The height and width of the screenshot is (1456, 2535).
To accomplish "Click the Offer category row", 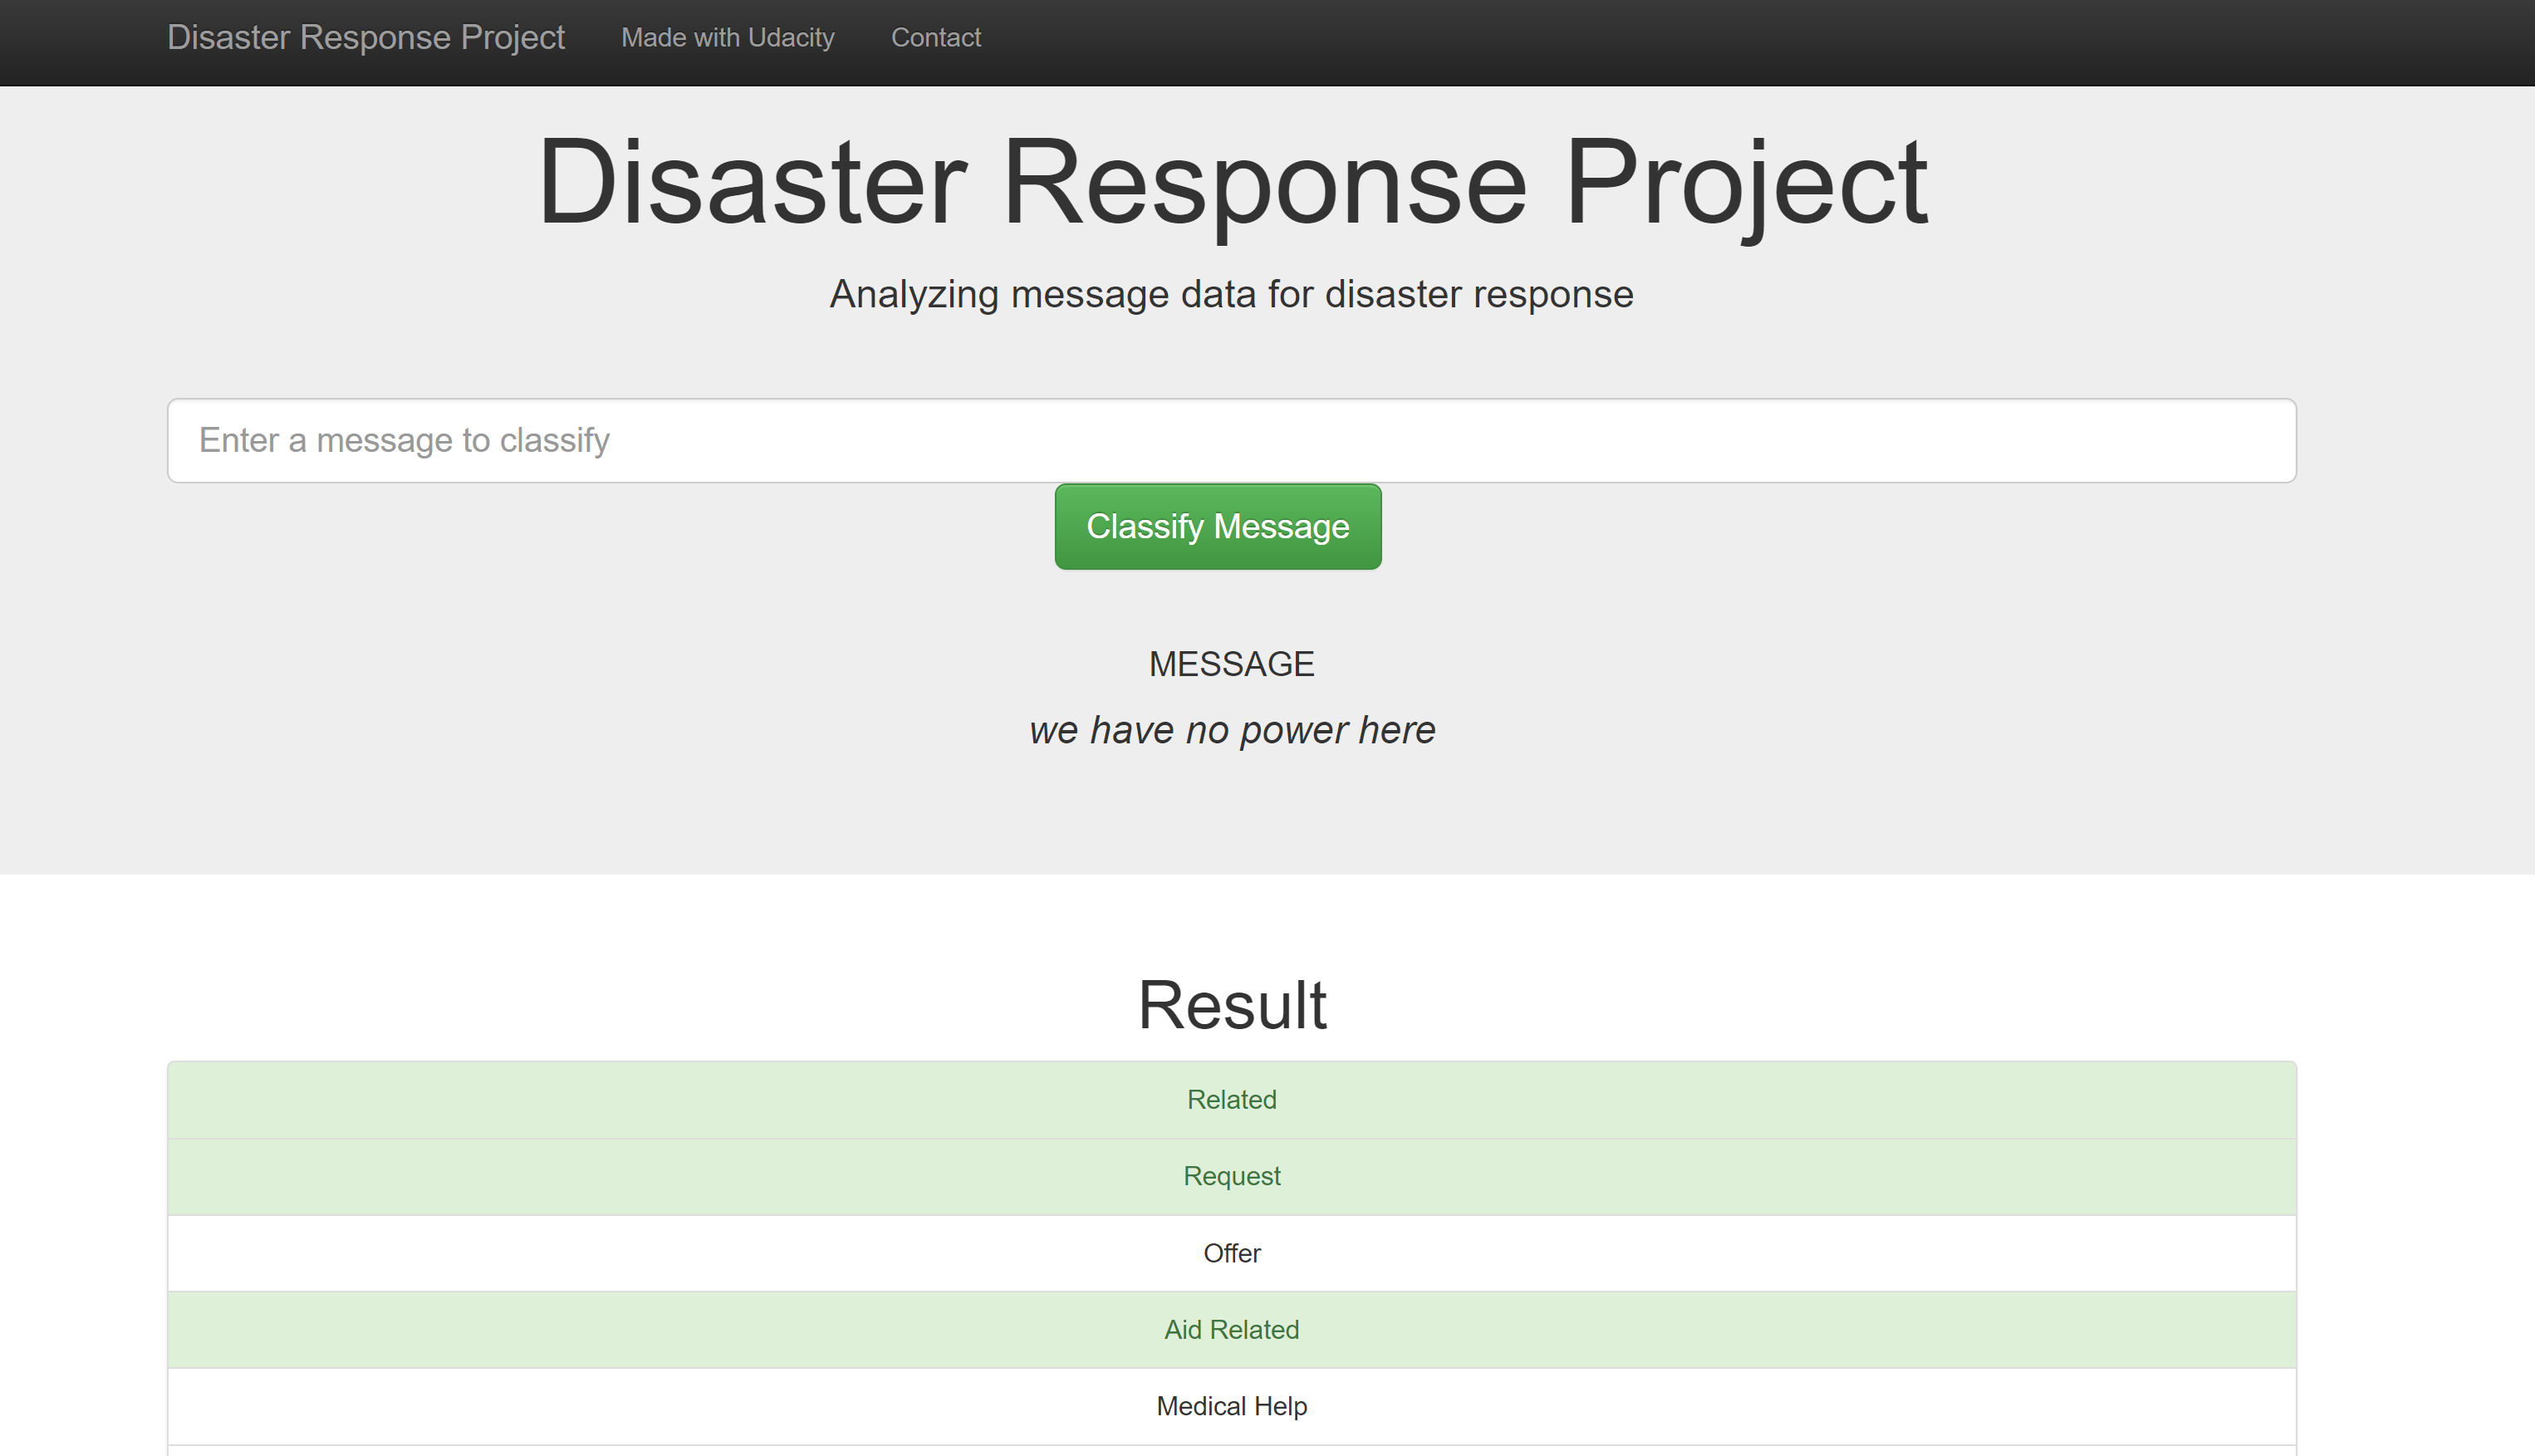I will (1231, 1253).
